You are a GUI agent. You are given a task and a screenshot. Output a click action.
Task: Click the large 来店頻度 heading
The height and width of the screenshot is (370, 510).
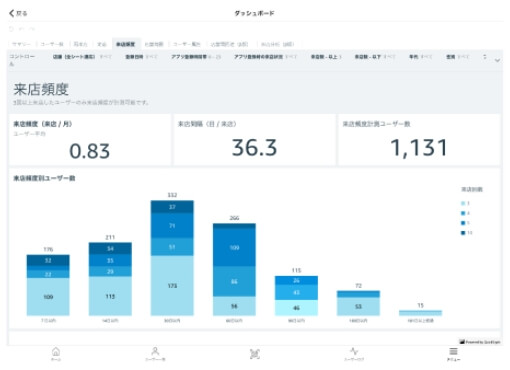coord(41,89)
